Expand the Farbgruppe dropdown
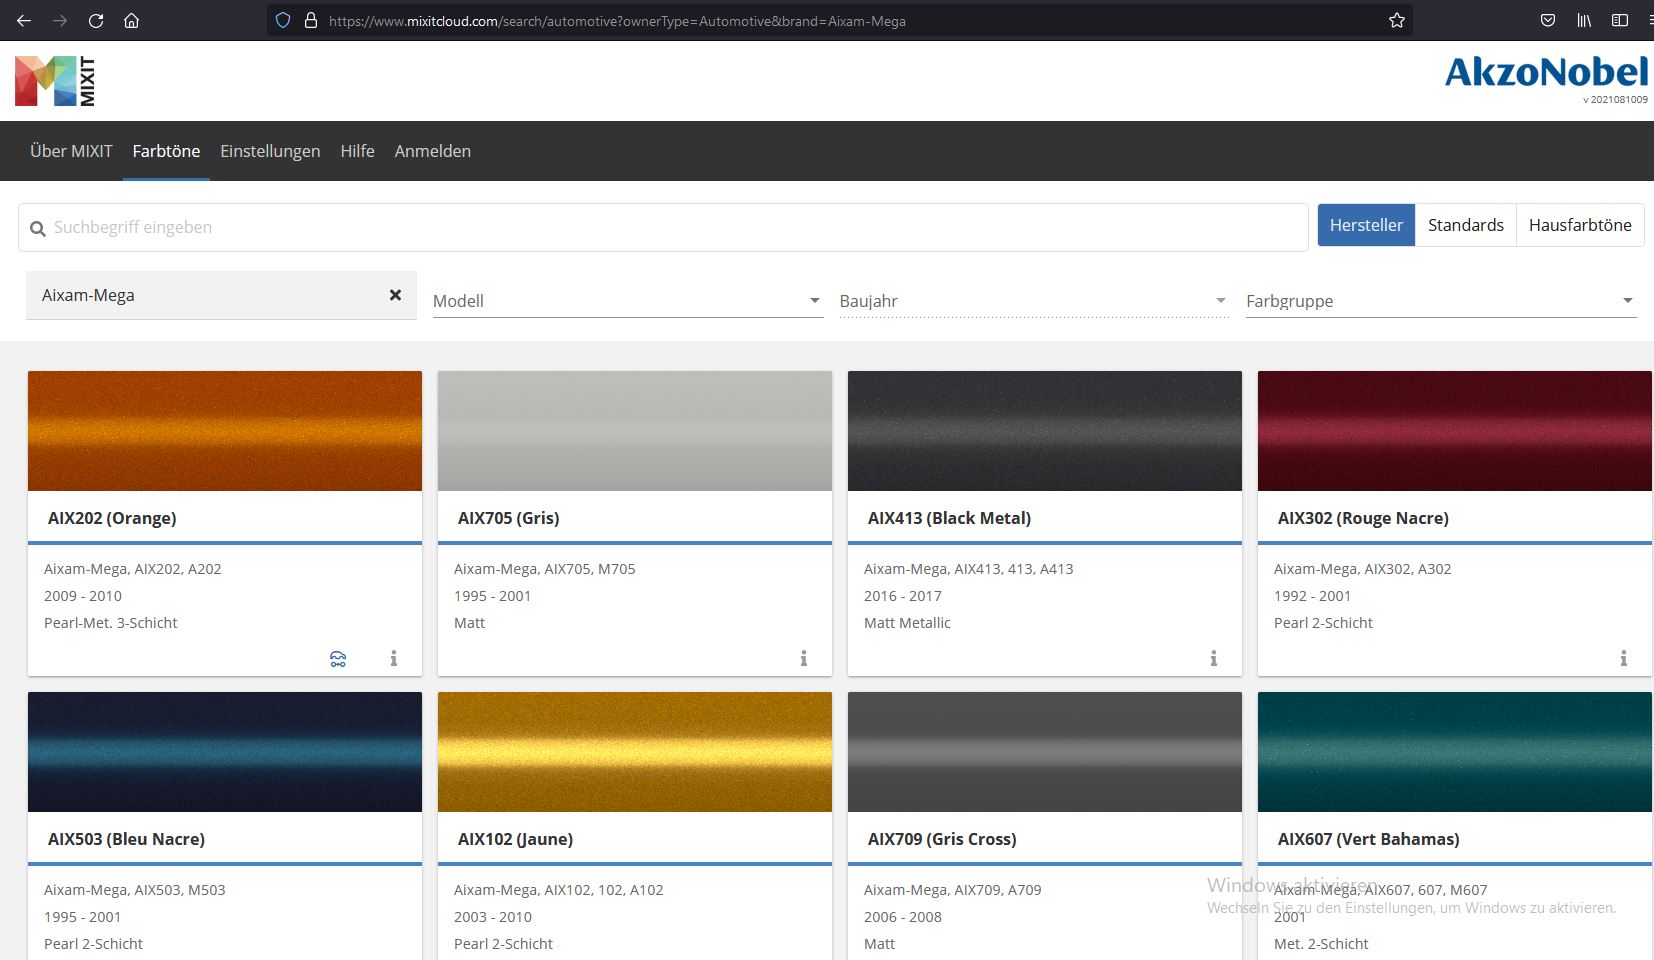 pos(1441,301)
